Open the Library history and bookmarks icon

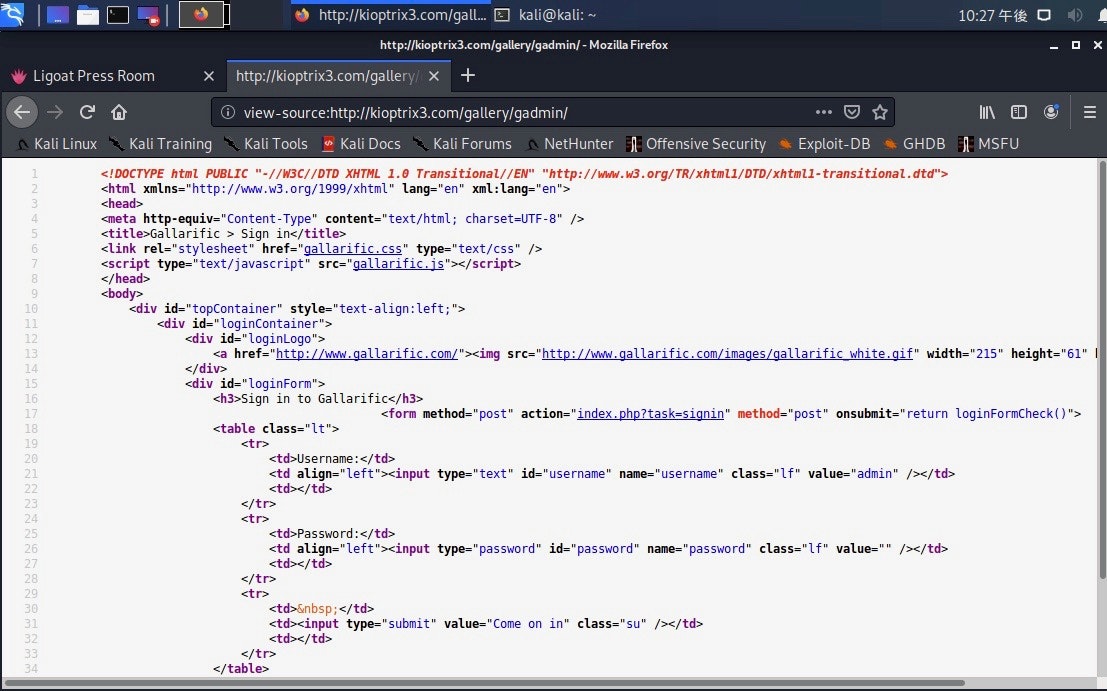[987, 112]
